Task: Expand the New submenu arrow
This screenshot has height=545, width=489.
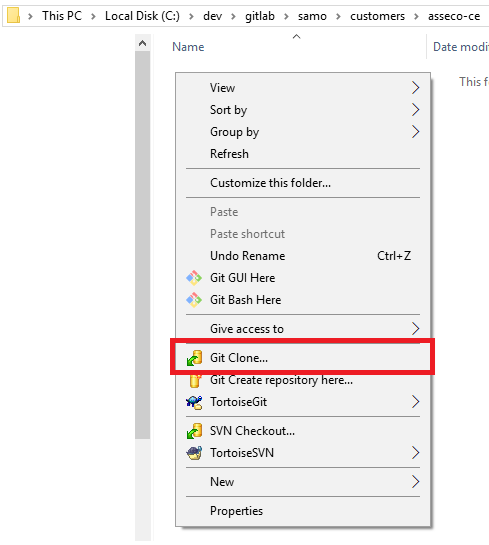Action: pyautogui.click(x=416, y=482)
